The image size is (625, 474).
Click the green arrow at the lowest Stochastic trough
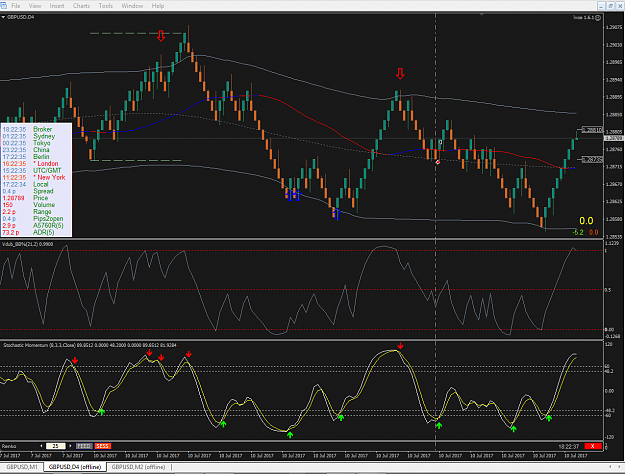point(290,435)
